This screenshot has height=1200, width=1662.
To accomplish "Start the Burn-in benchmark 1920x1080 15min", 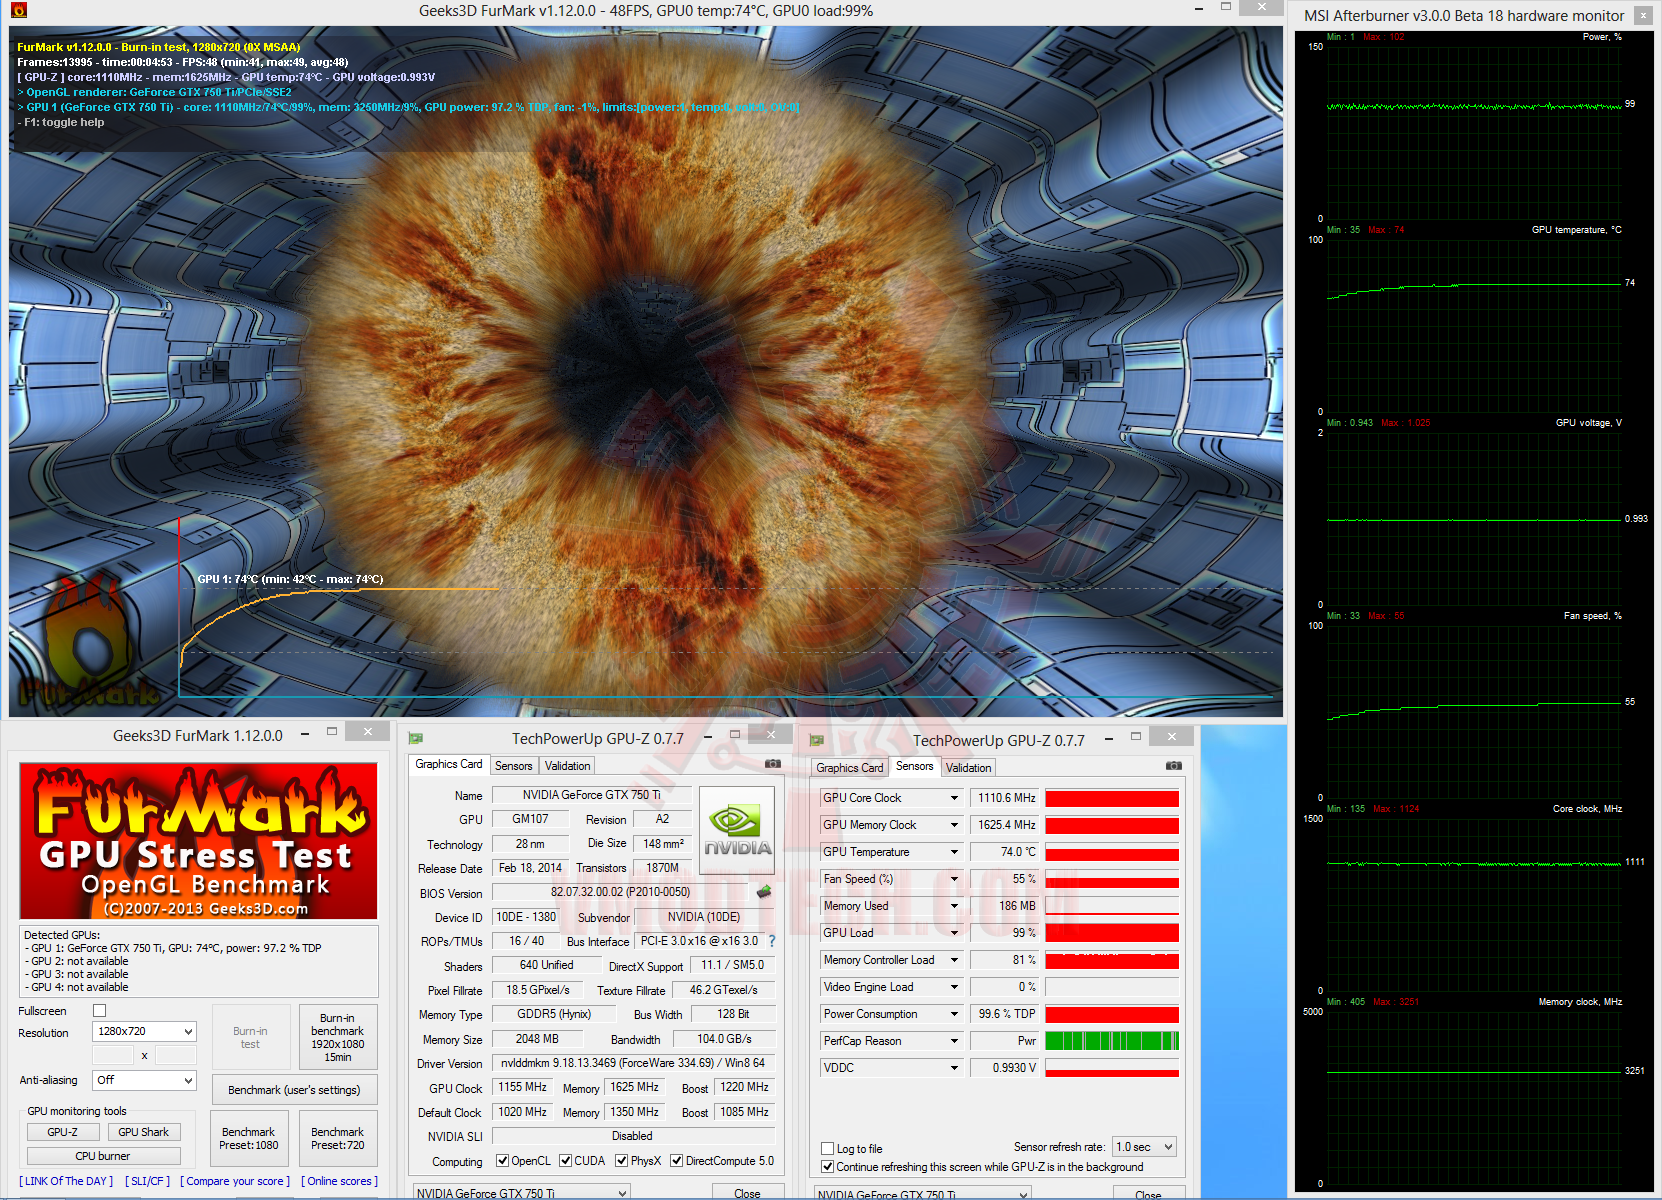I will click(338, 1037).
